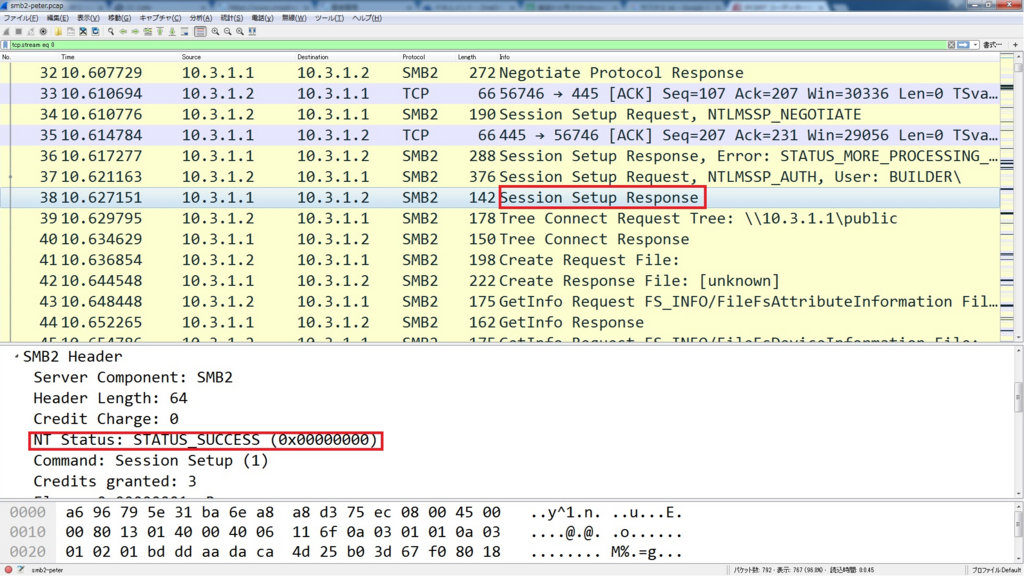Select packet 32 Negotiate Protocol Response
Viewport: 1024px width, 576px height.
tap(500, 72)
